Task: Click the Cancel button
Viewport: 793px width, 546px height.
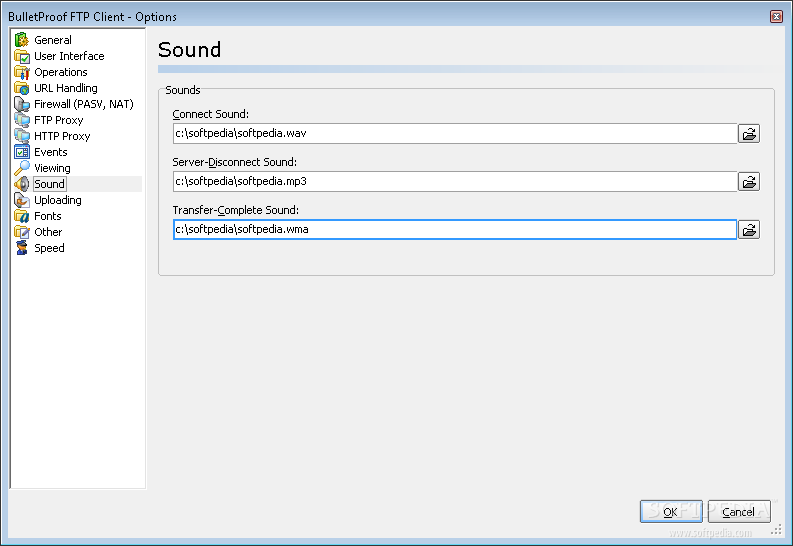Action: [739, 512]
